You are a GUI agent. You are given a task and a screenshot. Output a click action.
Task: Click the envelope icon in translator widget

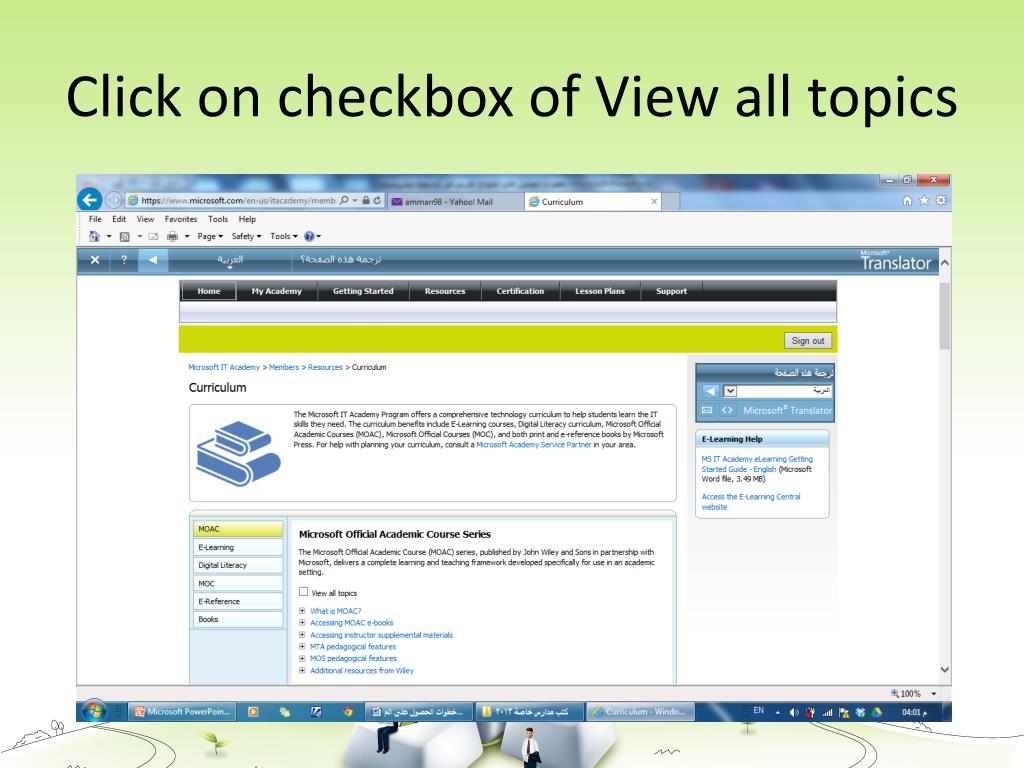(707, 410)
